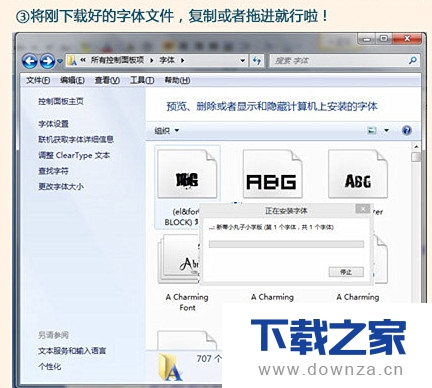Maximize the fonts window

tap(384, 39)
